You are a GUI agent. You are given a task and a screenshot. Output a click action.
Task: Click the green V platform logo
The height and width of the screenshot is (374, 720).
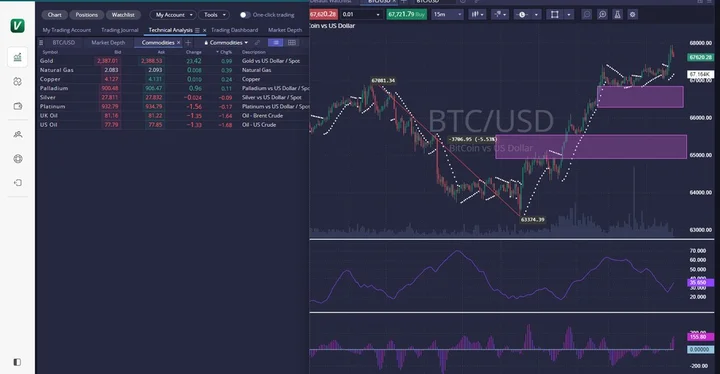pos(17,26)
